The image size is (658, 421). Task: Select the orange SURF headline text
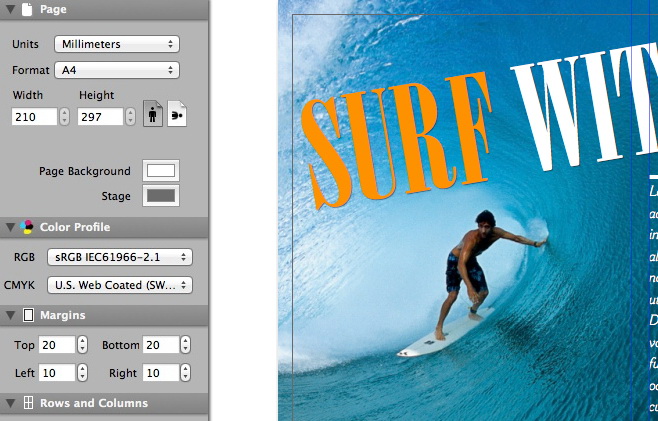pos(397,141)
